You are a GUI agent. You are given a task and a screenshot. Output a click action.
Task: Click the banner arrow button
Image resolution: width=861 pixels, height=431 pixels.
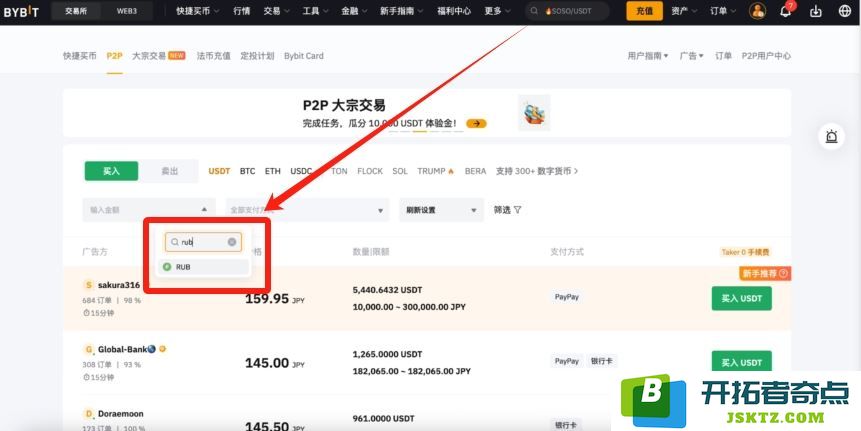pos(476,124)
